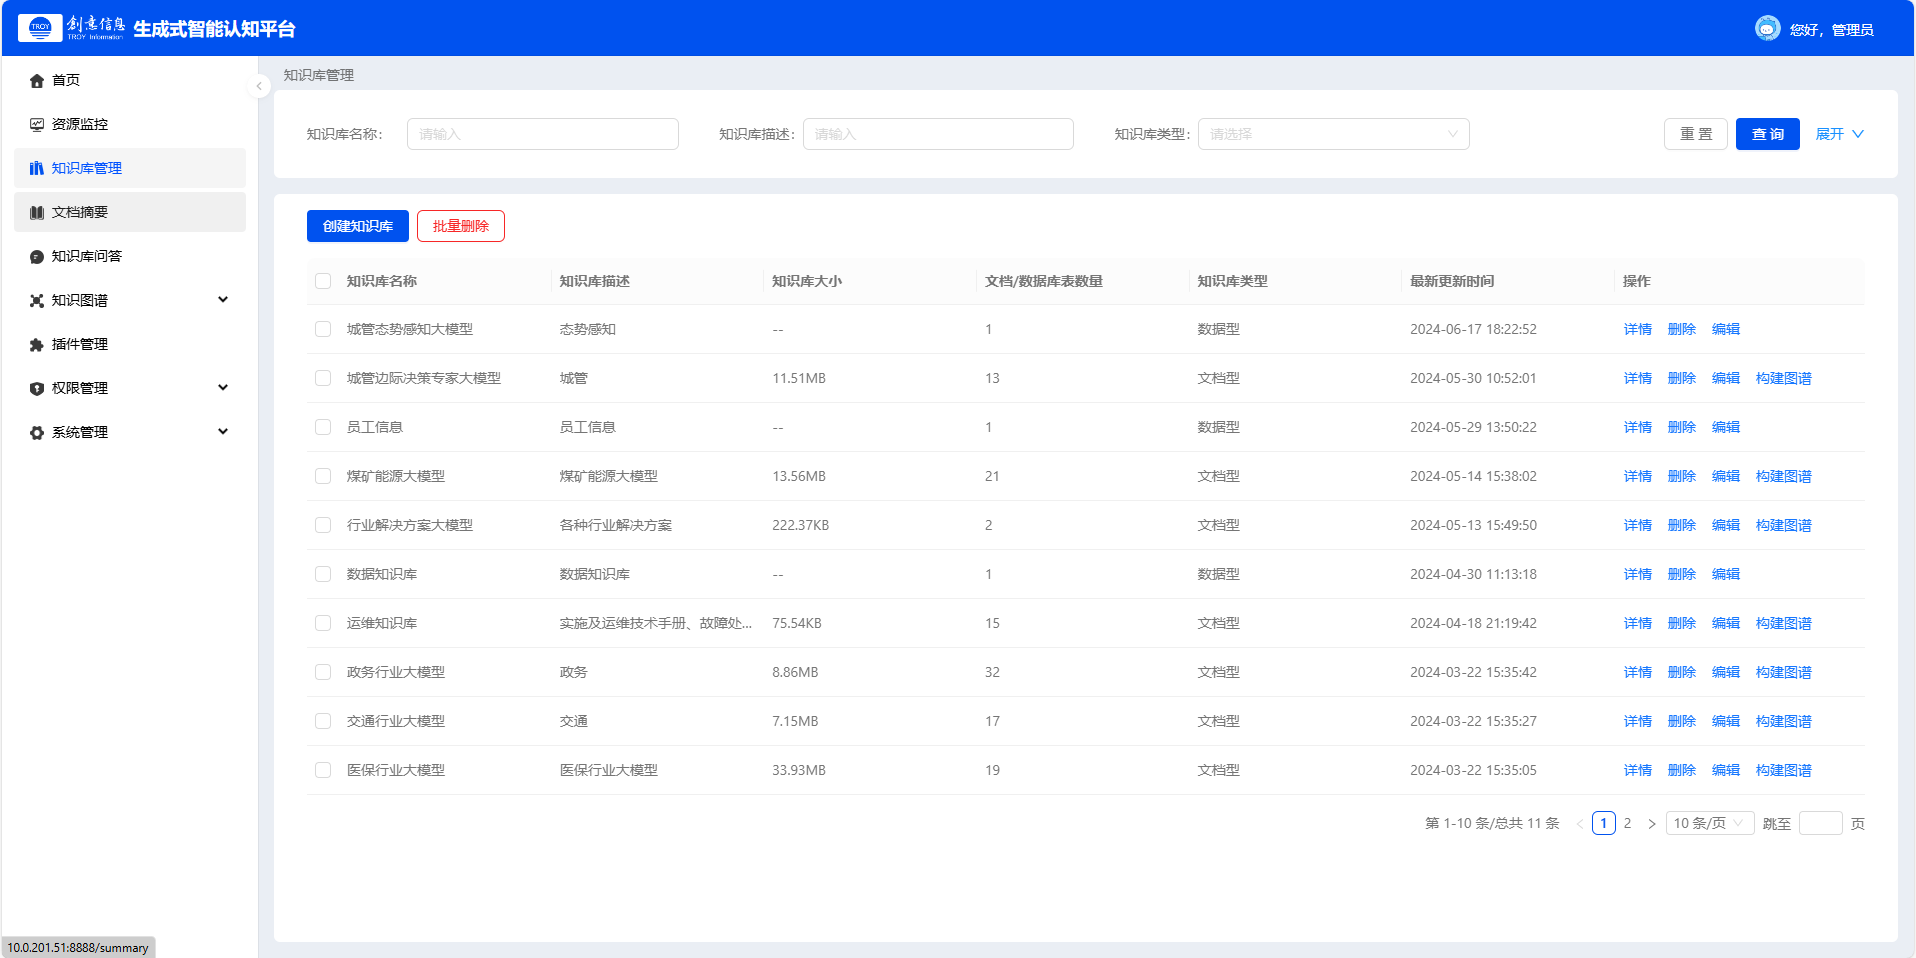Click the platform logo in the header
Viewport: 1916px width, 958px height.
[72, 28]
